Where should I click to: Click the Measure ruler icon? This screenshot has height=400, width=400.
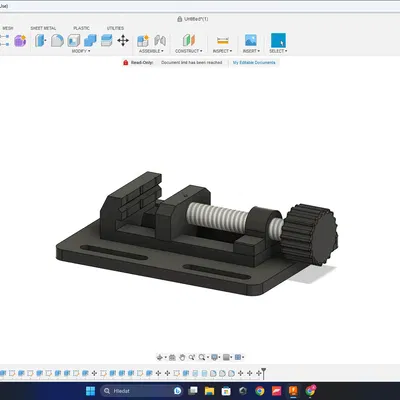(x=222, y=41)
